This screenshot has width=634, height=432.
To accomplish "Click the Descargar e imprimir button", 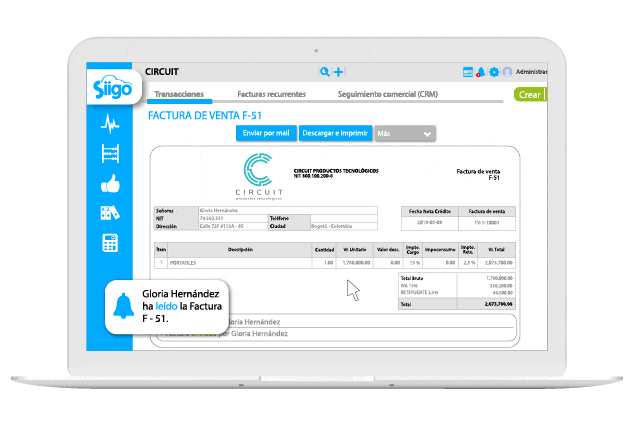I will pyautogui.click(x=335, y=133).
